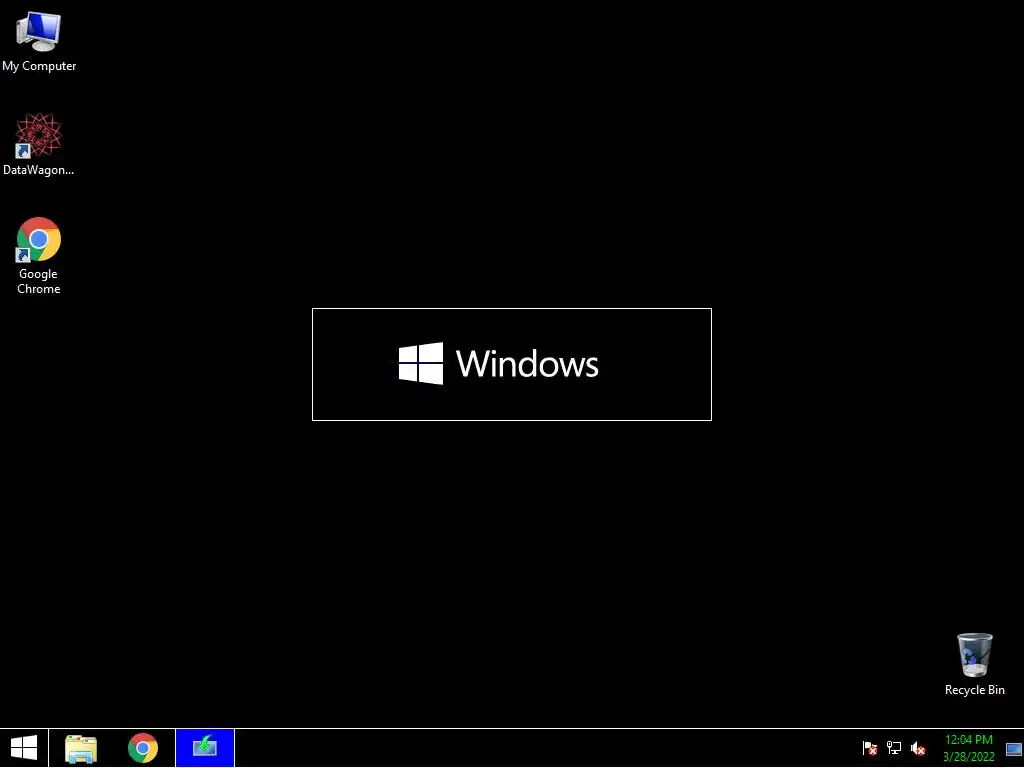Click the desktop preview icon beside the clock
Screen dimensions: 1024x768
[x=1014, y=749]
